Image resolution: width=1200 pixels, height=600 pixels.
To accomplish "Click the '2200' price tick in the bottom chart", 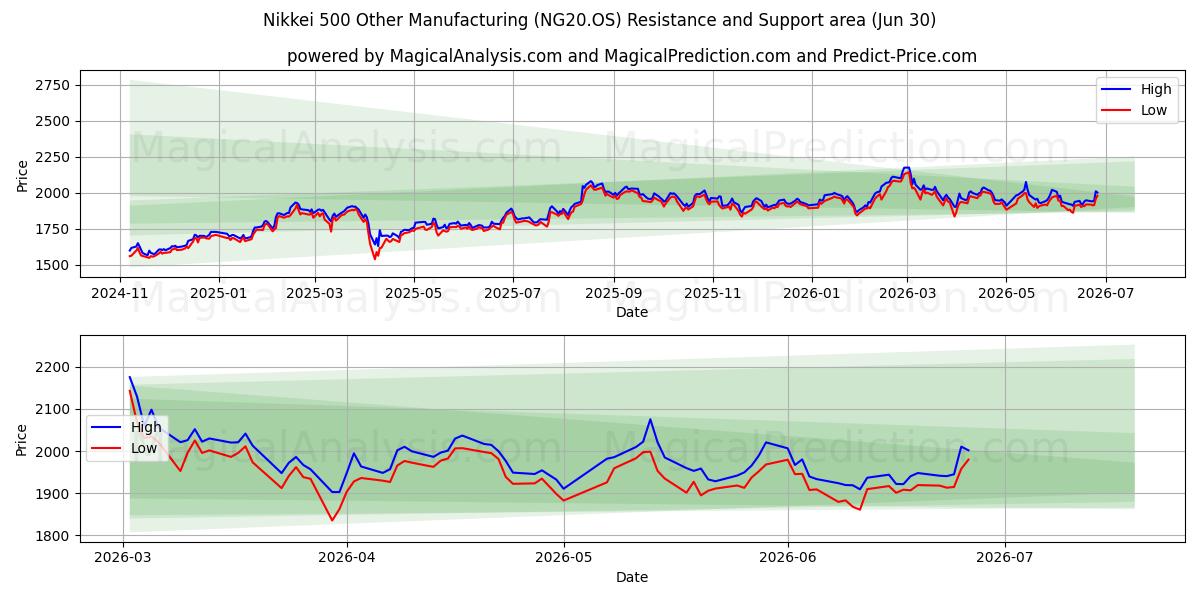I will pyautogui.click(x=54, y=368).
